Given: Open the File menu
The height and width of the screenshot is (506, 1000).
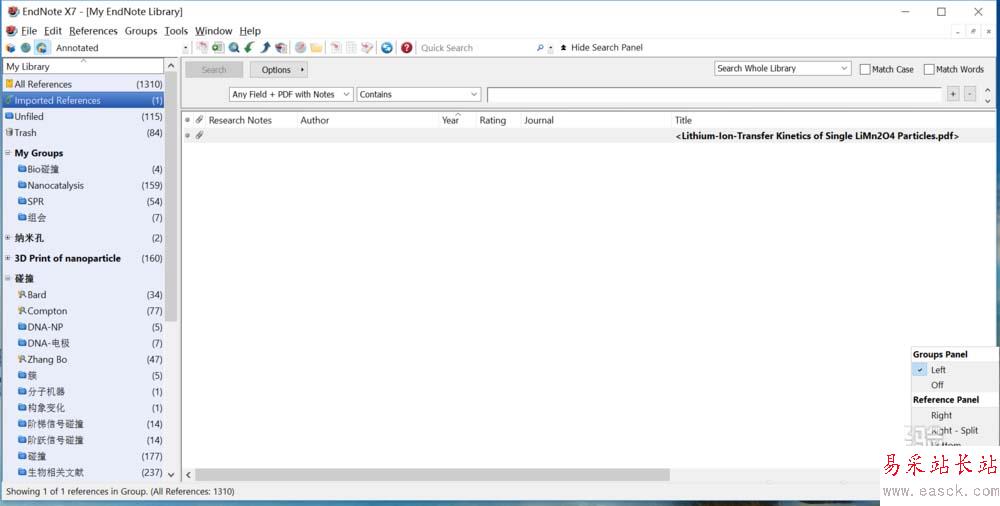Looking at the screenshot, I should [x=29, y=31].
